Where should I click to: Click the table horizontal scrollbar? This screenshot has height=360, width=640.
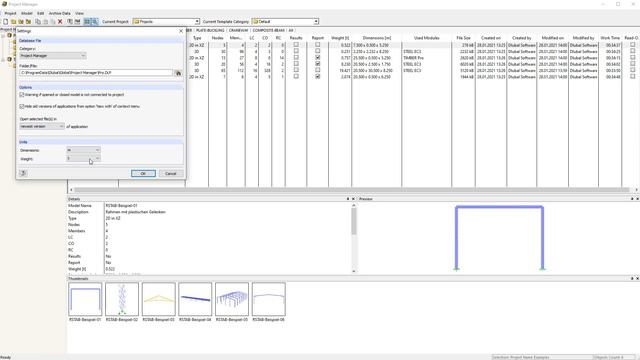(x=351, y=190)
